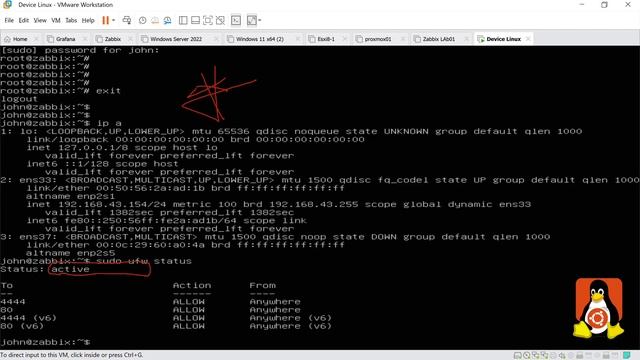This screenshot has height=360, width=640.
Task: Close the proxmox01 tab
Action: [403, 39]
